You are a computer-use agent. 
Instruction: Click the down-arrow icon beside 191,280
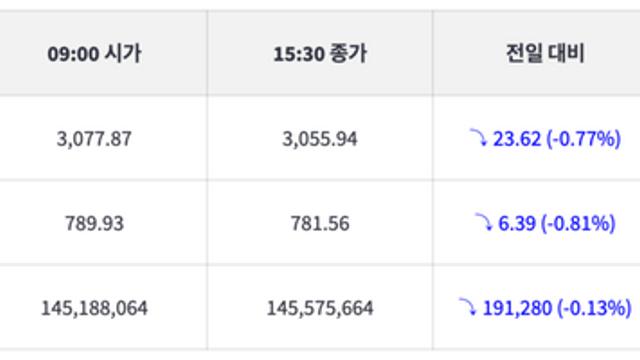pos(468,307)
